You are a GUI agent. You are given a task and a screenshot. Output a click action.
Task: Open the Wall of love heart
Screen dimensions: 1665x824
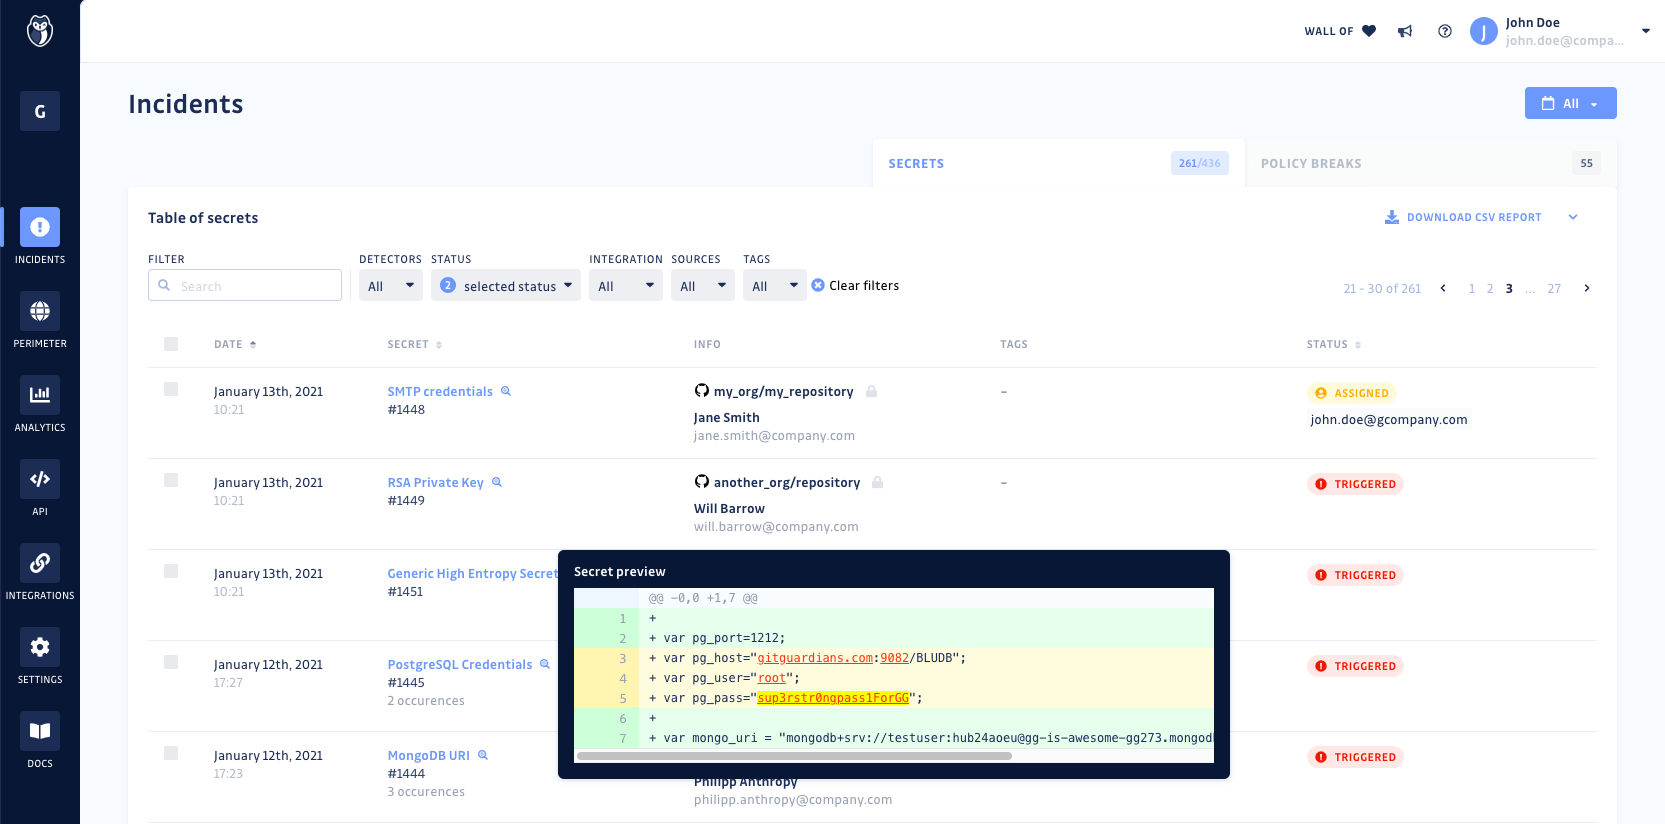1369,31
